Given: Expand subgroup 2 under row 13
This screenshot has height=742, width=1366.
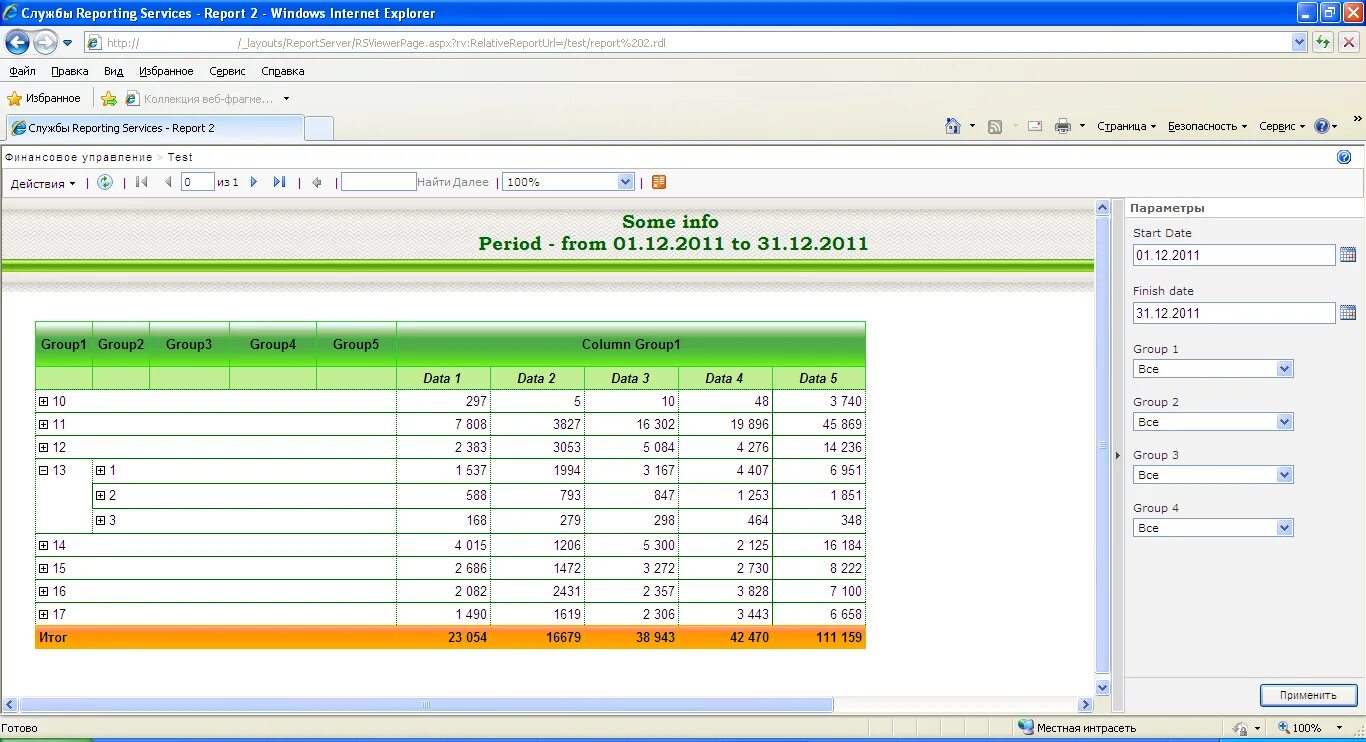Looking at the screenshot, I should click(x=100, y=495).
